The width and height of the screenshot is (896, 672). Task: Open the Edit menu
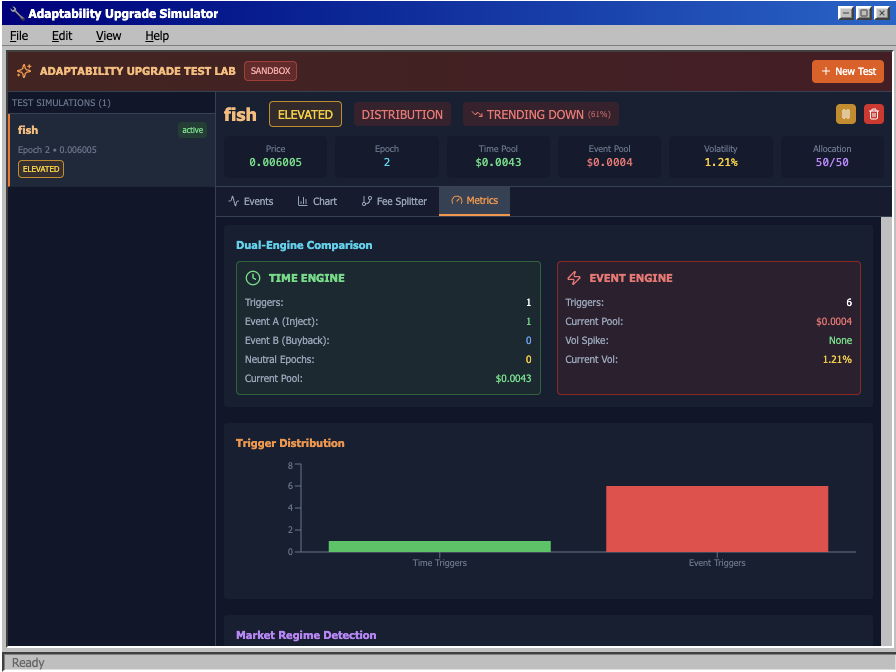pos(62,36)
